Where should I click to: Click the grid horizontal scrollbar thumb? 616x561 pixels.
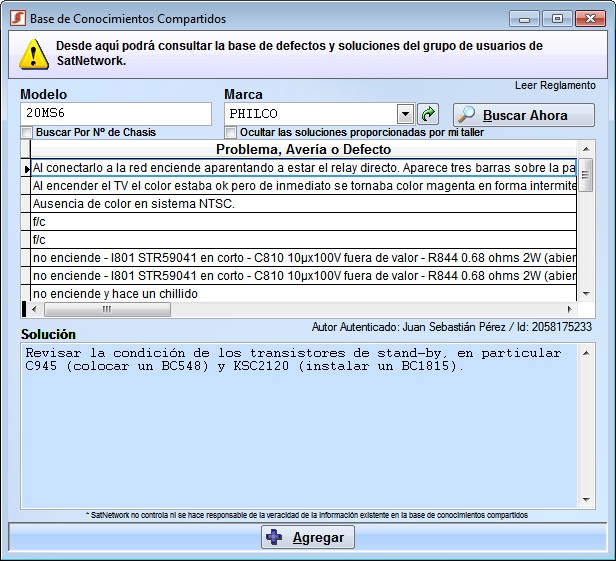tap(107, 309)
